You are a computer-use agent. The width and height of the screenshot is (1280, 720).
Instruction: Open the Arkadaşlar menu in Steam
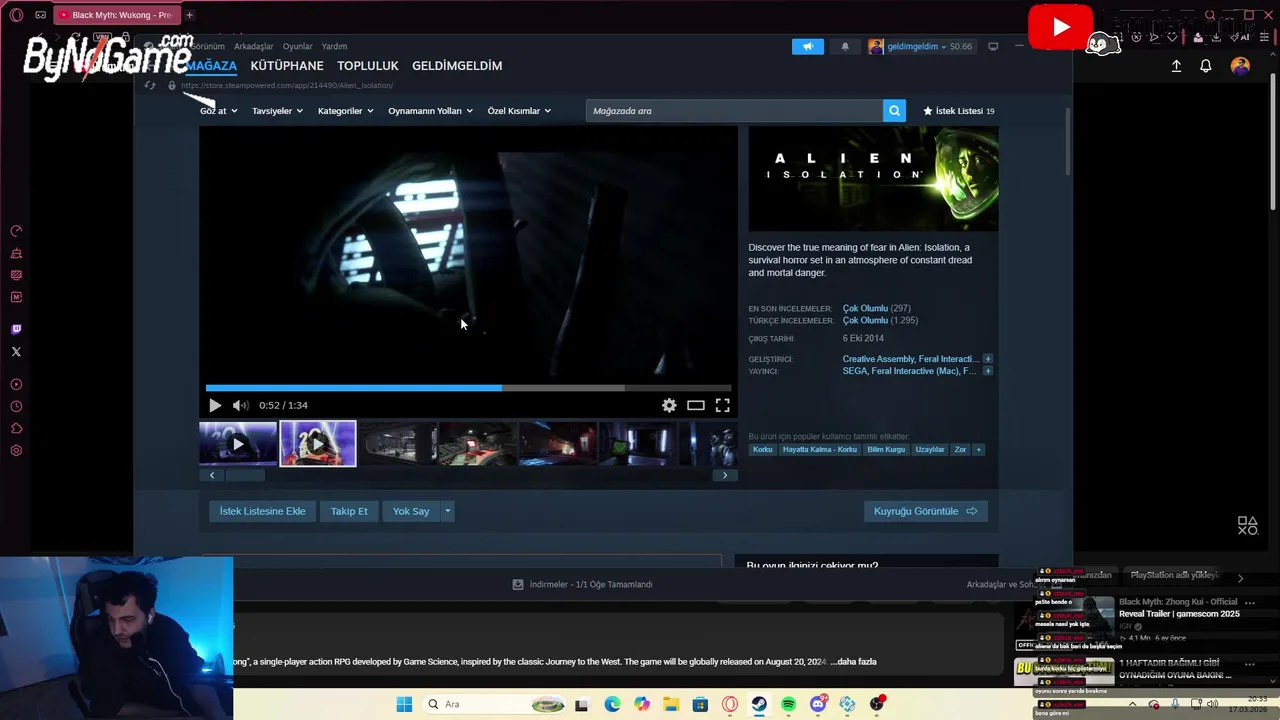pos(254,46)
